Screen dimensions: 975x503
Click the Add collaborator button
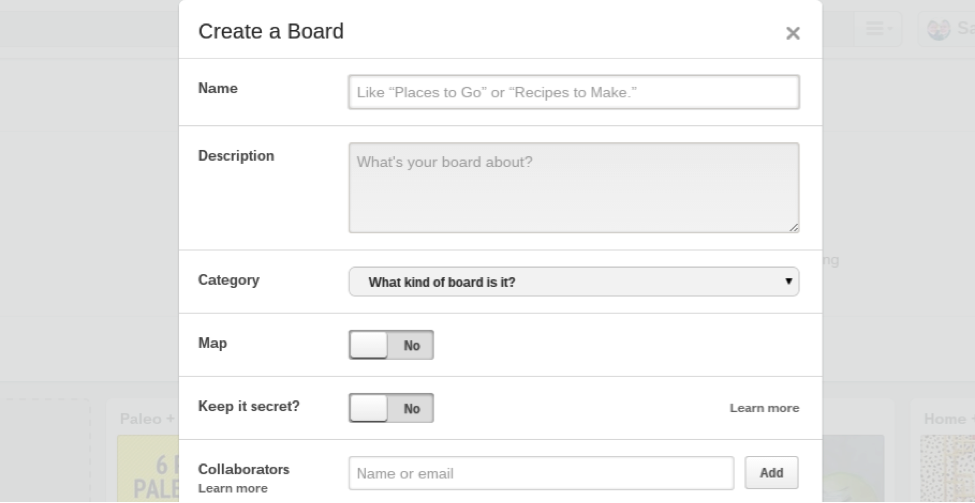pos(771,473)
